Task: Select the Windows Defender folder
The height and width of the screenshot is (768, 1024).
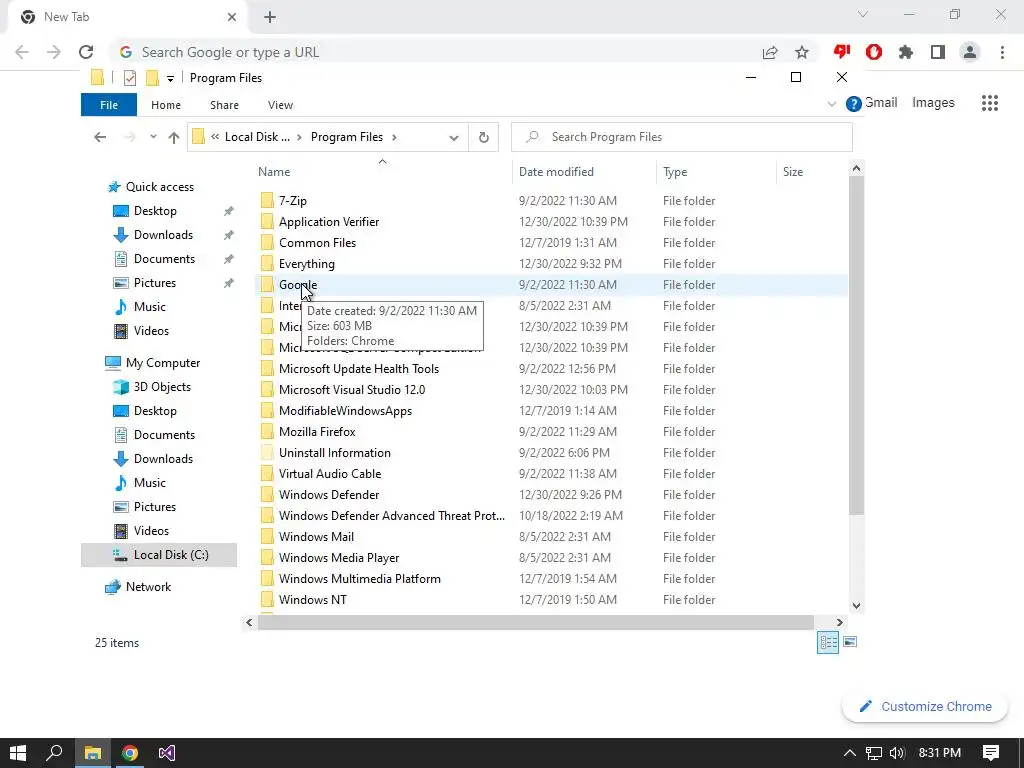Action: tap(328, 494)
